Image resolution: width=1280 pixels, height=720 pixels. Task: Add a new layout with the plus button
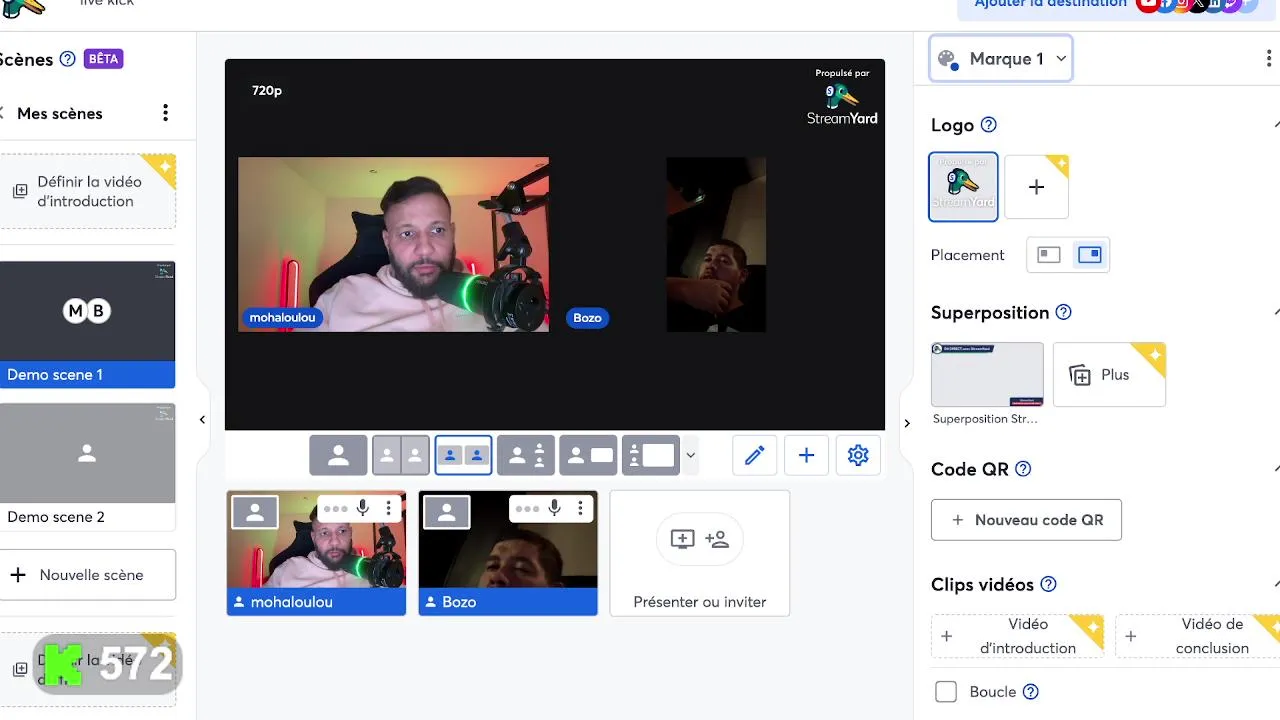pyautogui.click(x=806, y=456)
